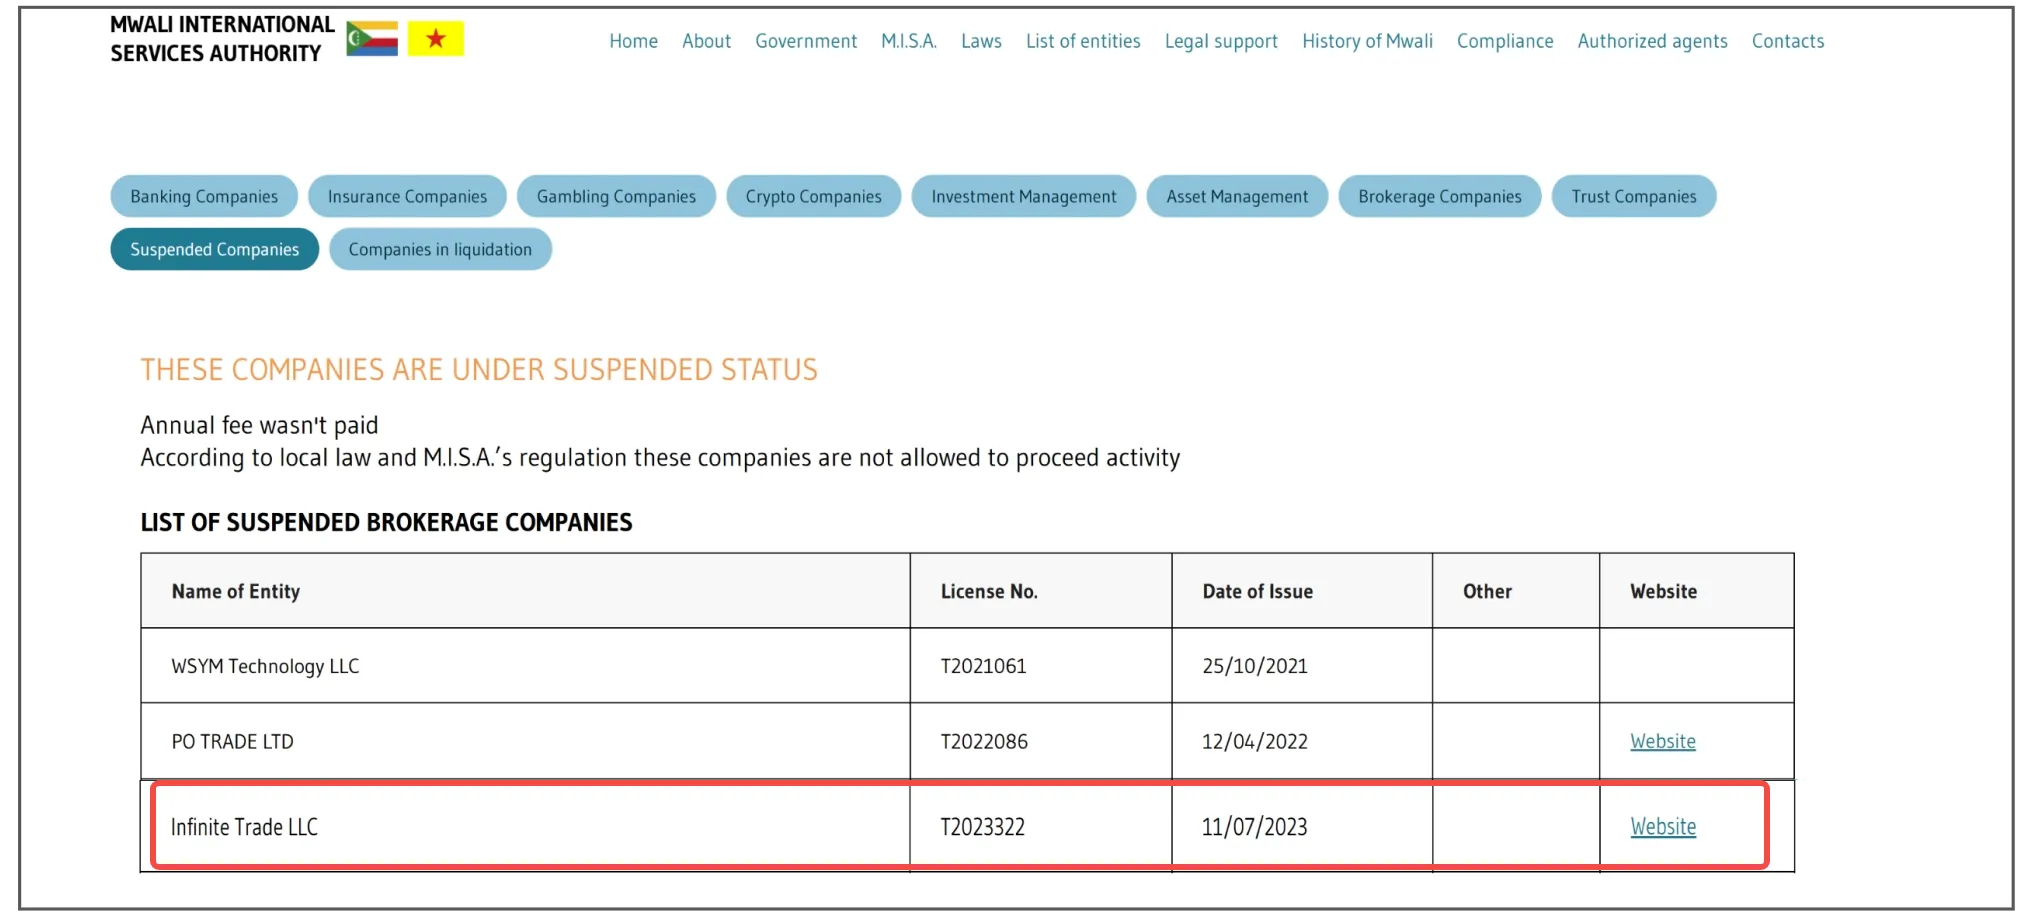Image resolution: width=2024 pixels, height=917 pixels.
Task: Click the M.I.S.A. regulation notice sentence
Action: 660,458
